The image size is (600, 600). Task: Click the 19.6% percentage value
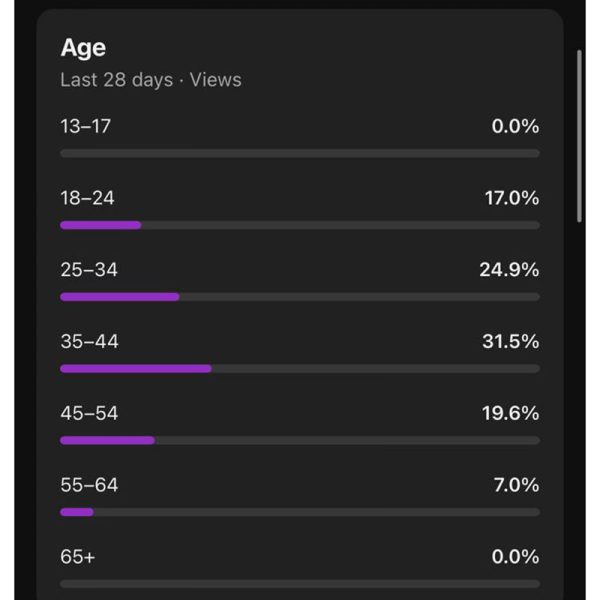[x=510, y=413]
